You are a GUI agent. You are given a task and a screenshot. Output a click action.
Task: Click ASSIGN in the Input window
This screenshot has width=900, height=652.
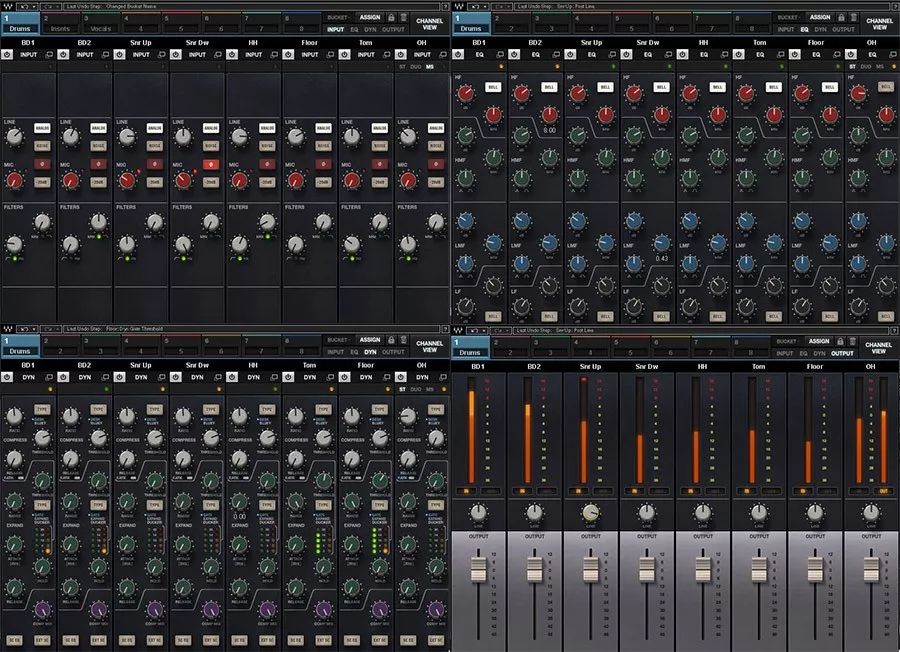[370, 18]
